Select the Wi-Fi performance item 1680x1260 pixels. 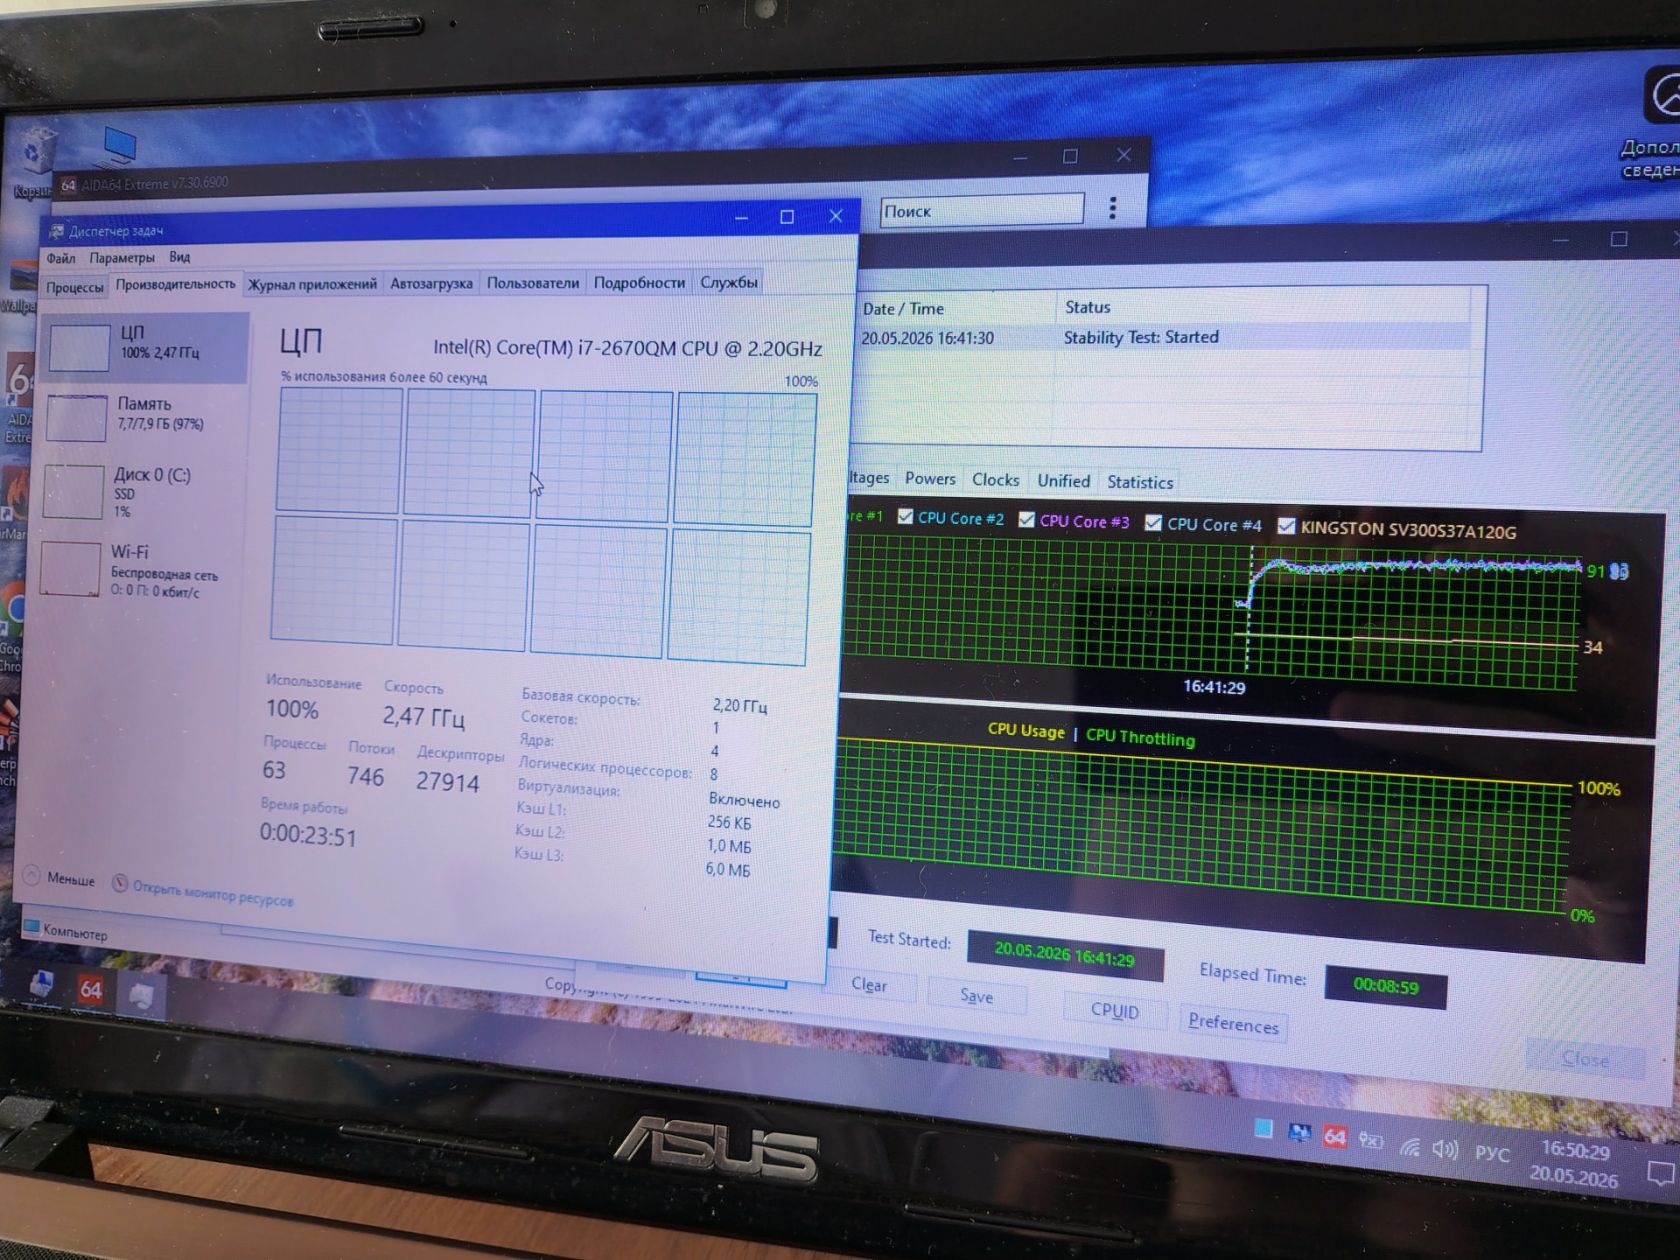[x=138, y=570]
